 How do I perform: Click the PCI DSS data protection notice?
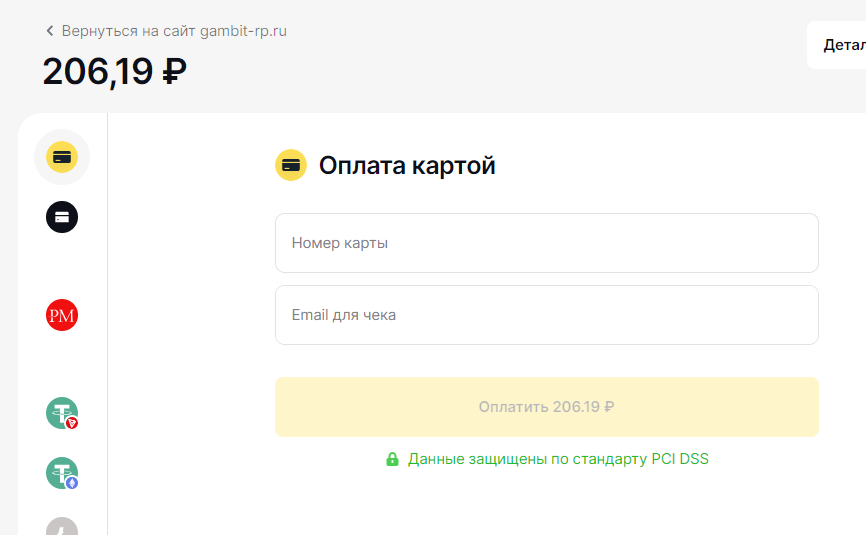point(558,459)
